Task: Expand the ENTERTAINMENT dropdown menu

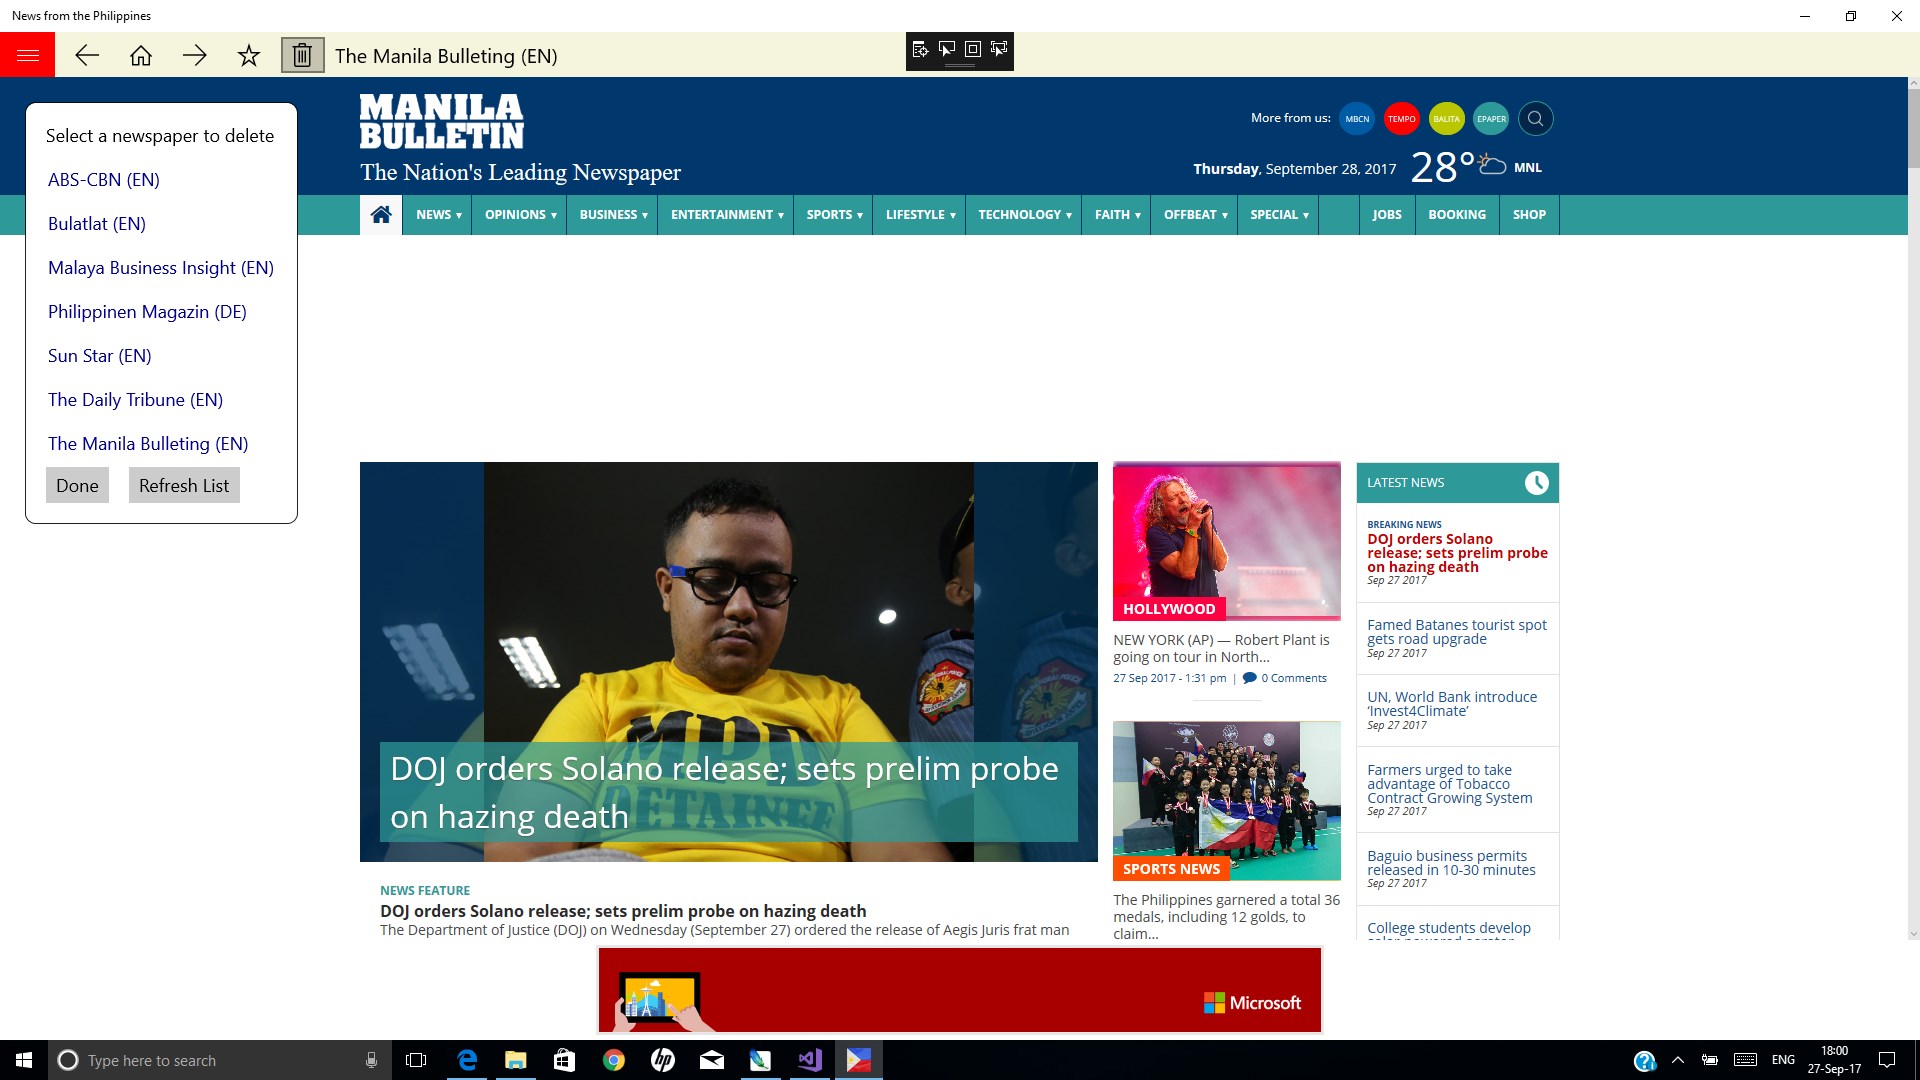Action: point(726,214)
